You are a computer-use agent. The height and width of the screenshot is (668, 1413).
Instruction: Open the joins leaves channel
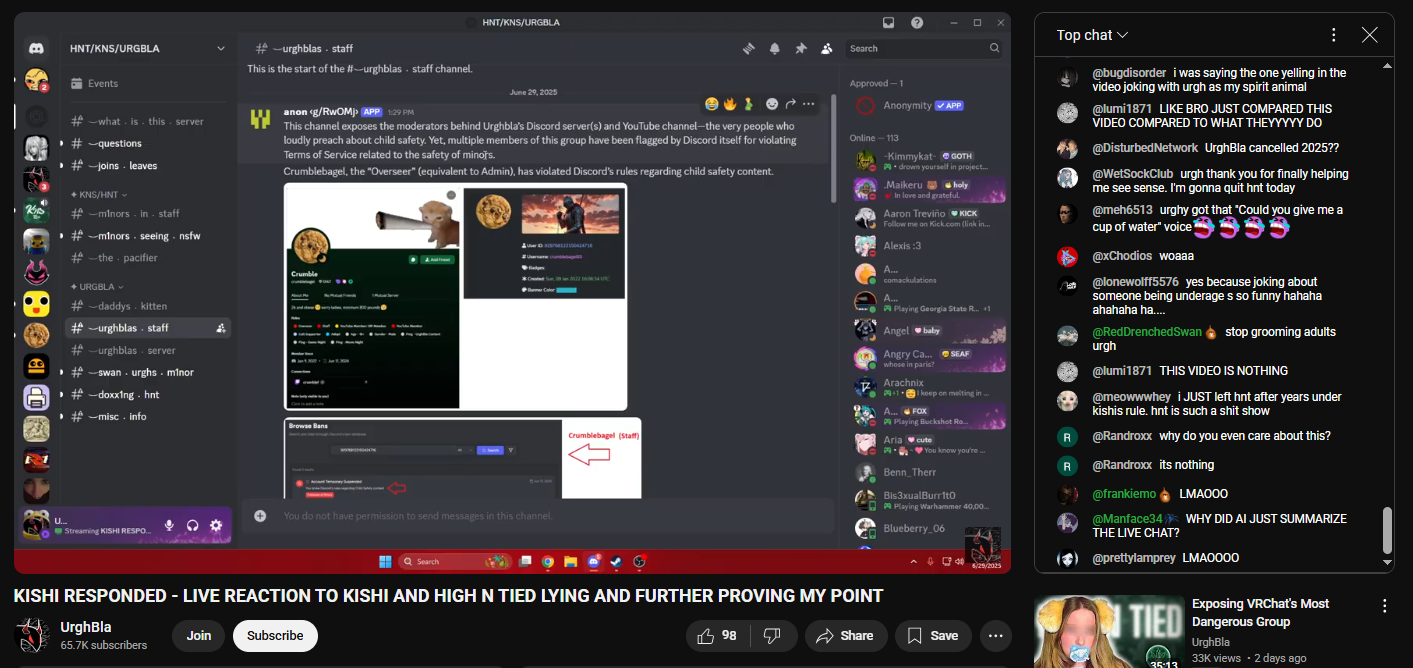(x=148, y=166)
